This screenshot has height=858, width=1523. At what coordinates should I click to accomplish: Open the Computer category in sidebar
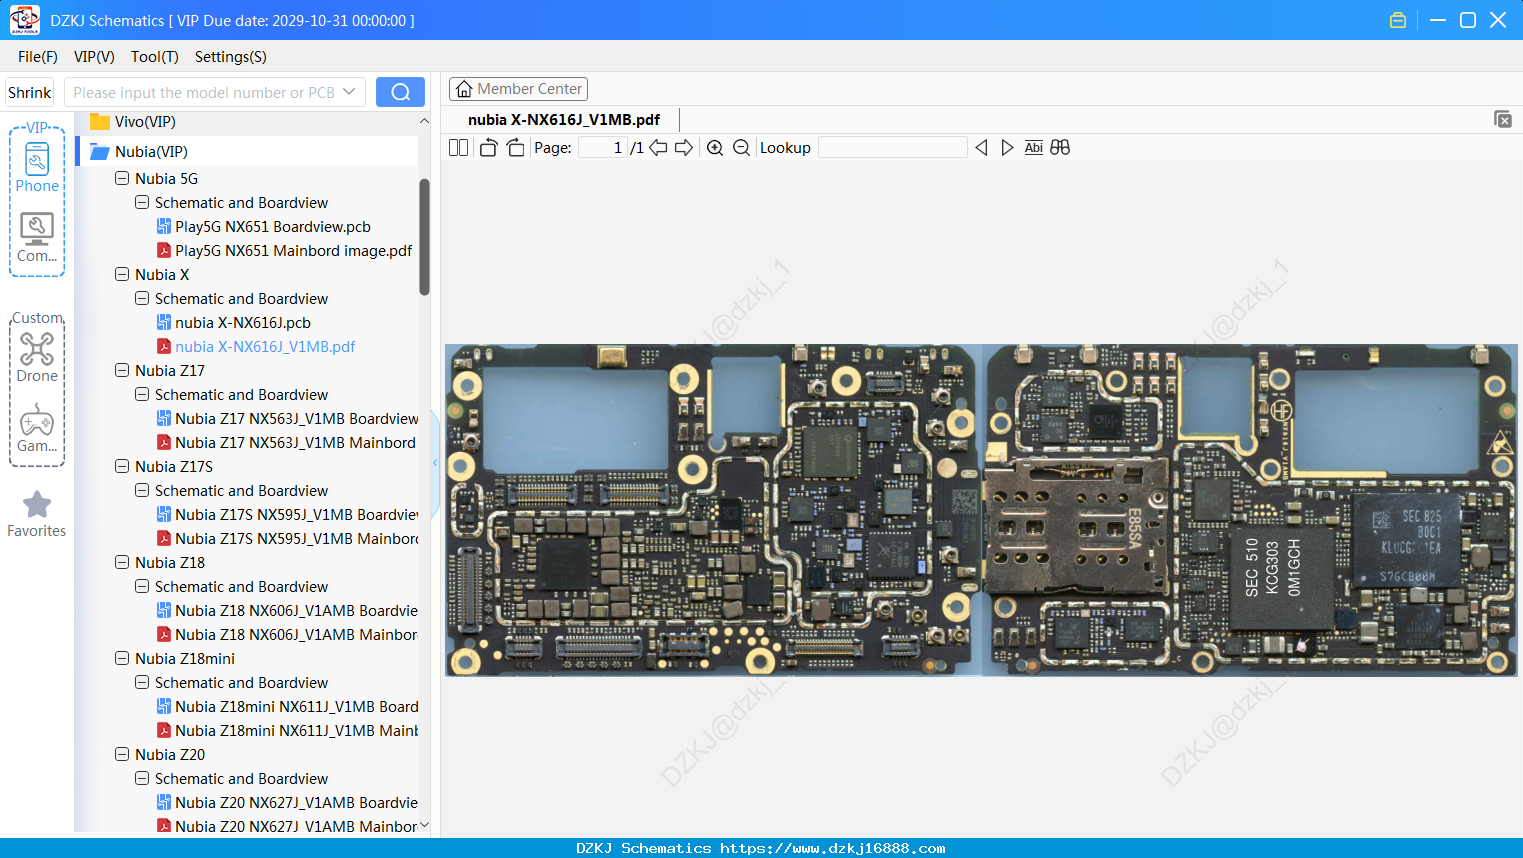point(37,238)
